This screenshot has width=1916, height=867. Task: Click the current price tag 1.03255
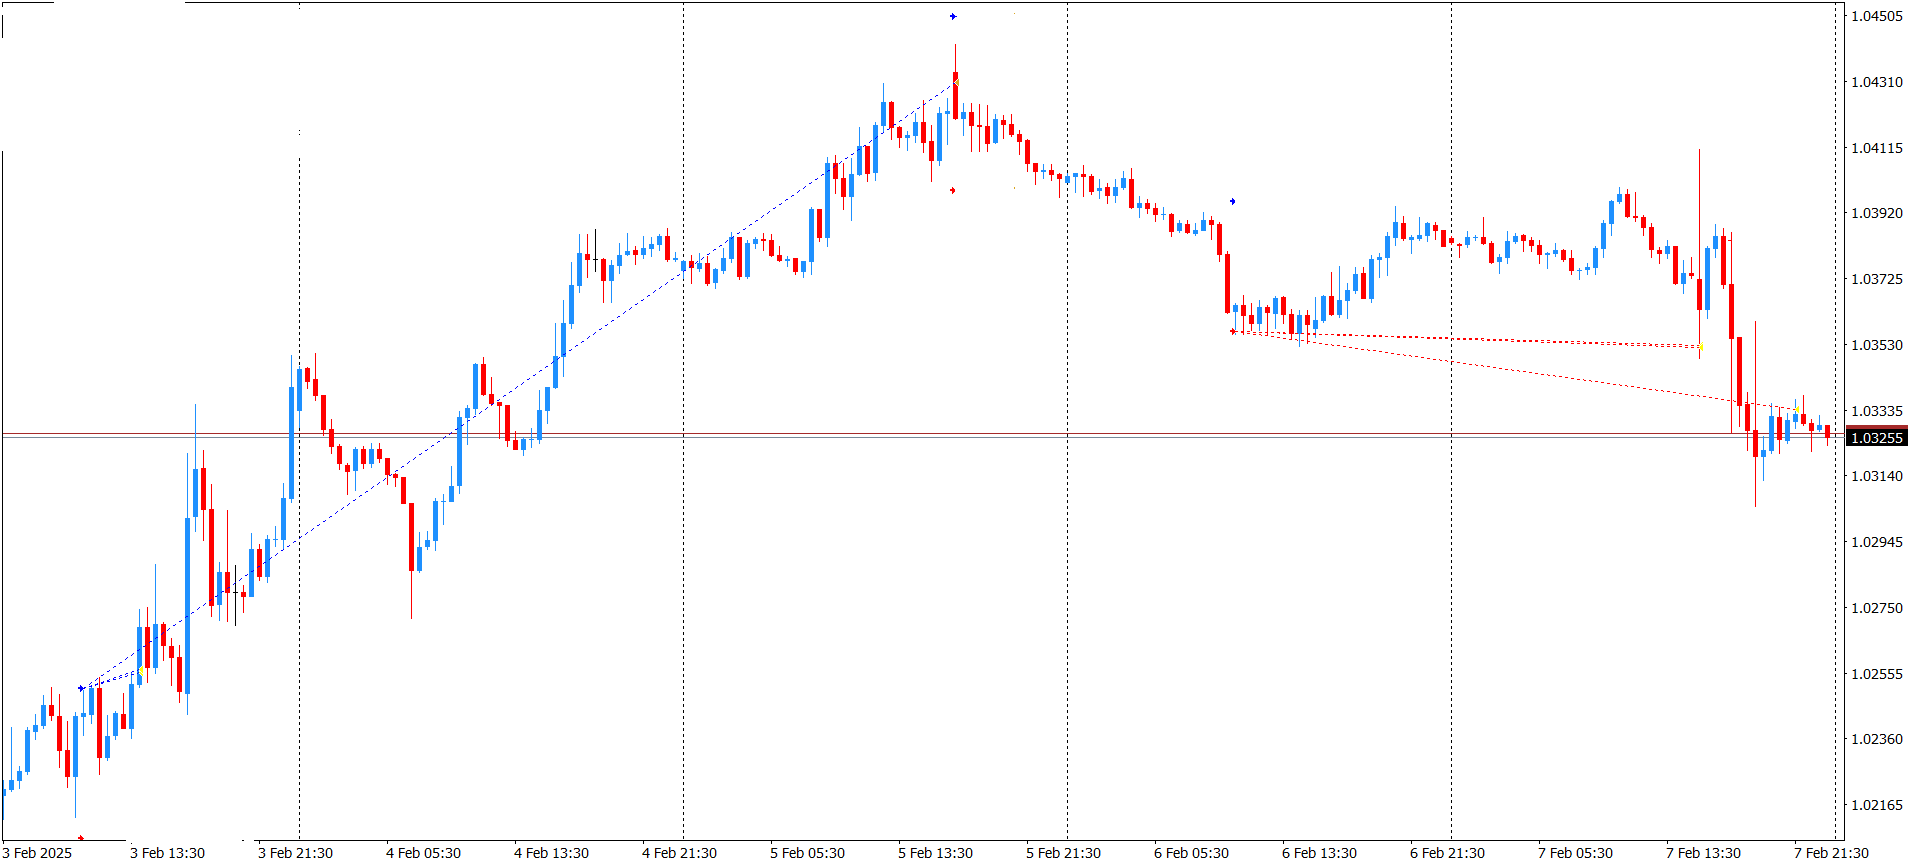(1877, 438)
